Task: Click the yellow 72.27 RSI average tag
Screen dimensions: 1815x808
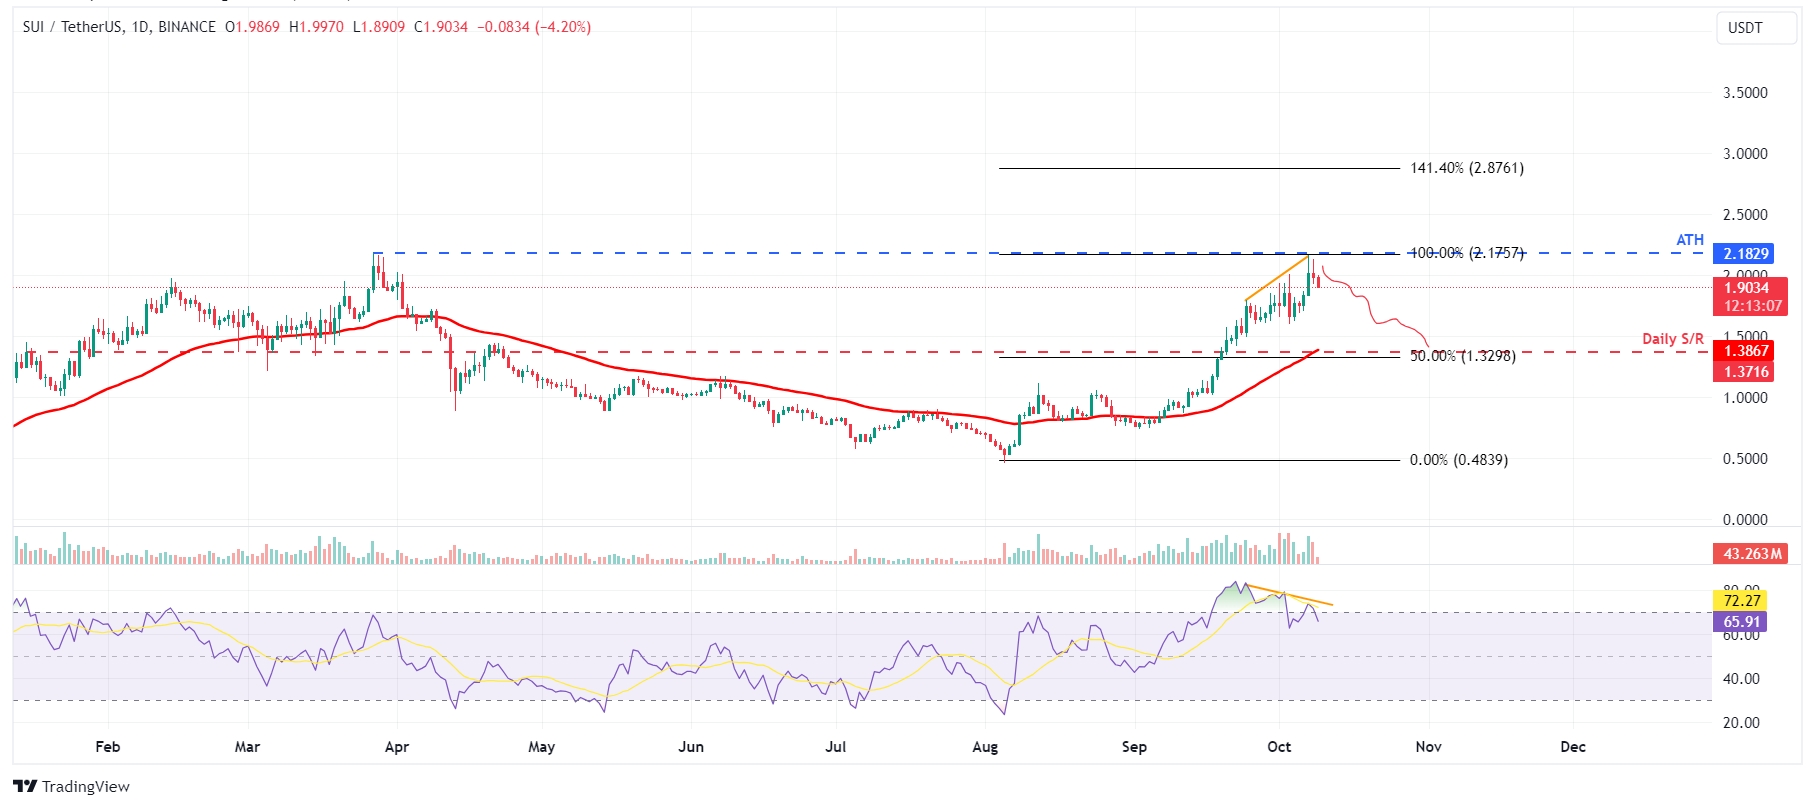Action: pyautogui.click(x=1742, y=601)
